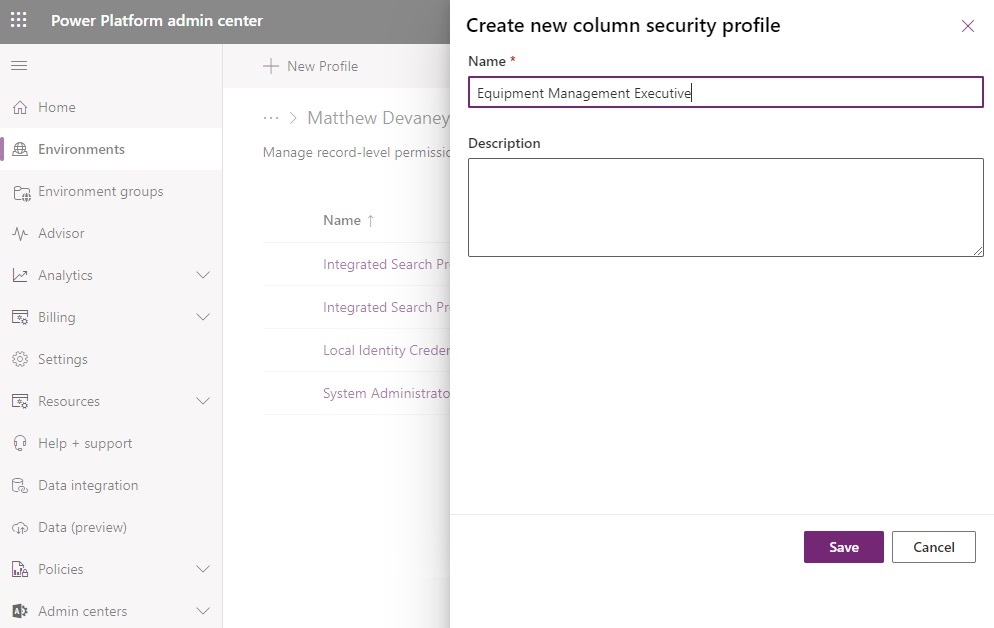Expand the Resources section
Screen dimensions: 994x628
tap(203, 401)
